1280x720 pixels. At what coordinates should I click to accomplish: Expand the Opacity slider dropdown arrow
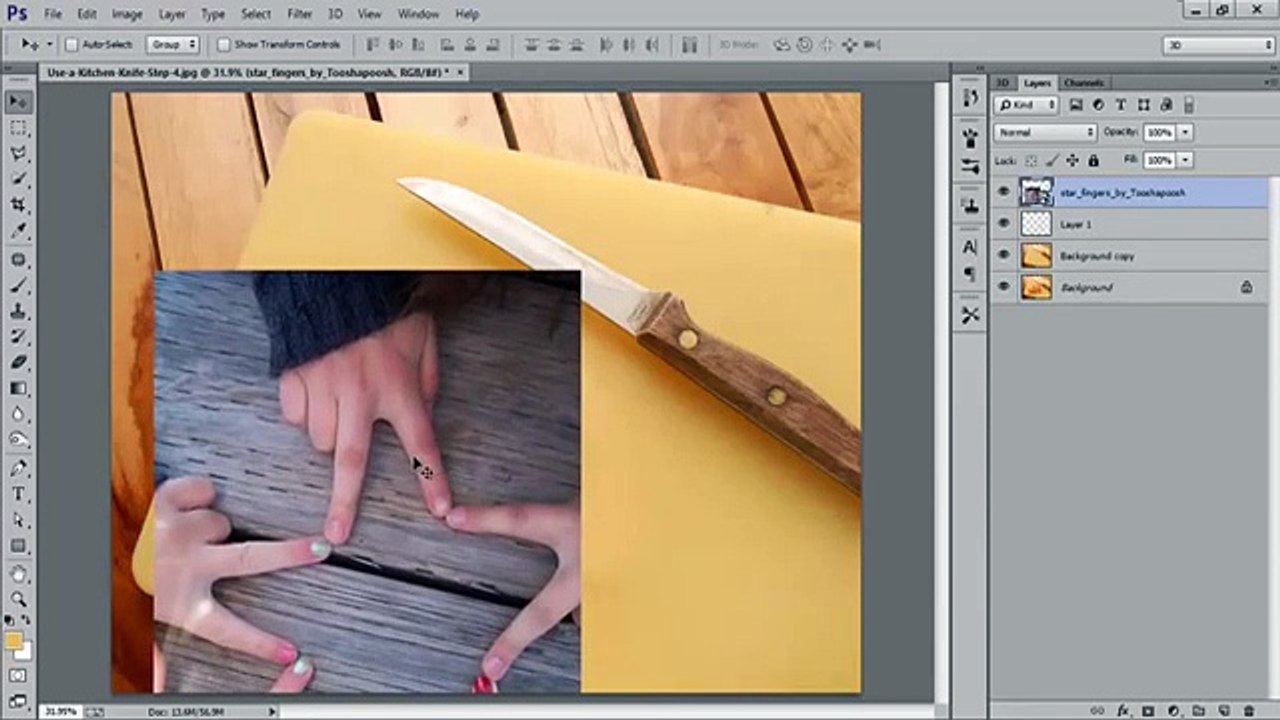pos(1185,132)
